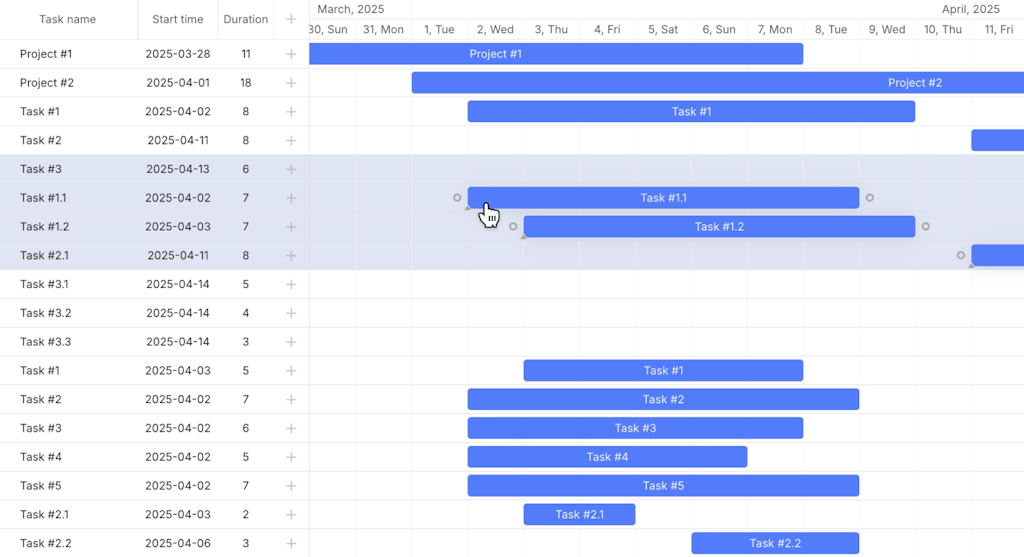
Task: Click the end link circle right of Task #1.2 bar
Action: (x=926, y=227)
